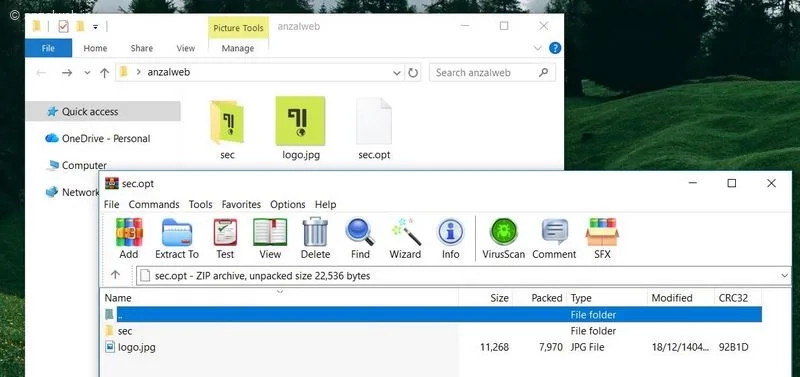Screen dimensions: 800x377
Task: Sort by Name column header
Action: tap(280, 298)
